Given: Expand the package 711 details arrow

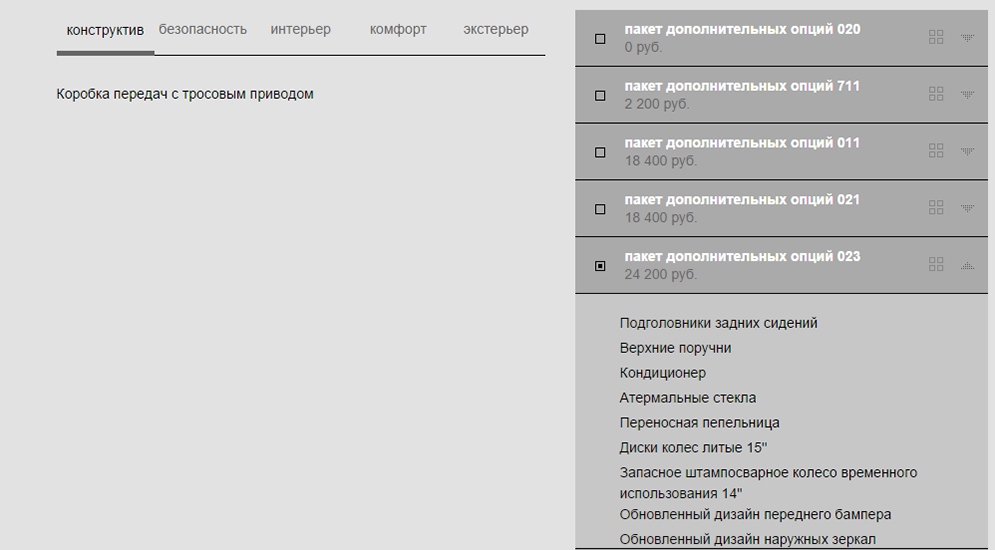Looking at the screenshot, I should click(x=967, y=95).
